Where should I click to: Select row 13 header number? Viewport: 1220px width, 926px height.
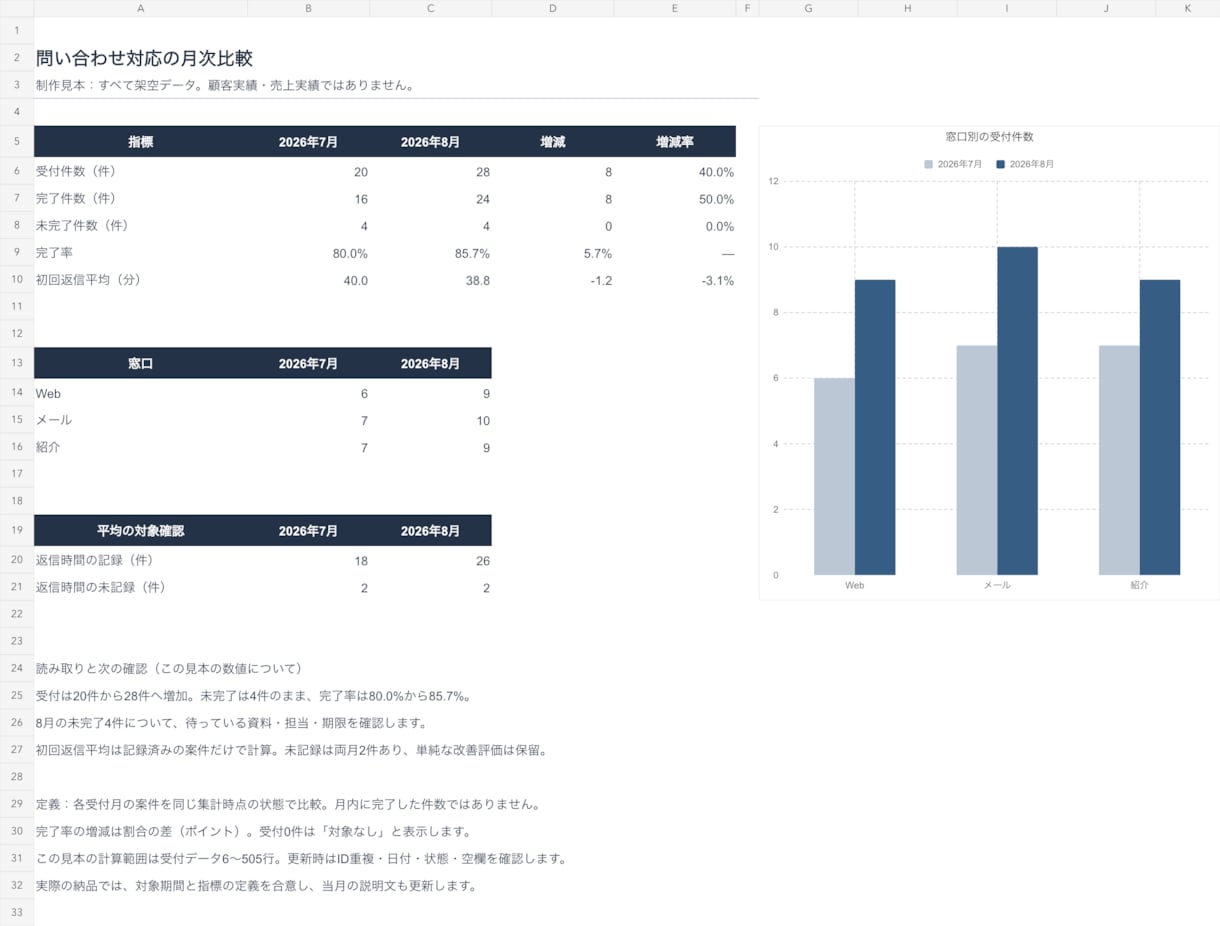(x=17, y=363)
